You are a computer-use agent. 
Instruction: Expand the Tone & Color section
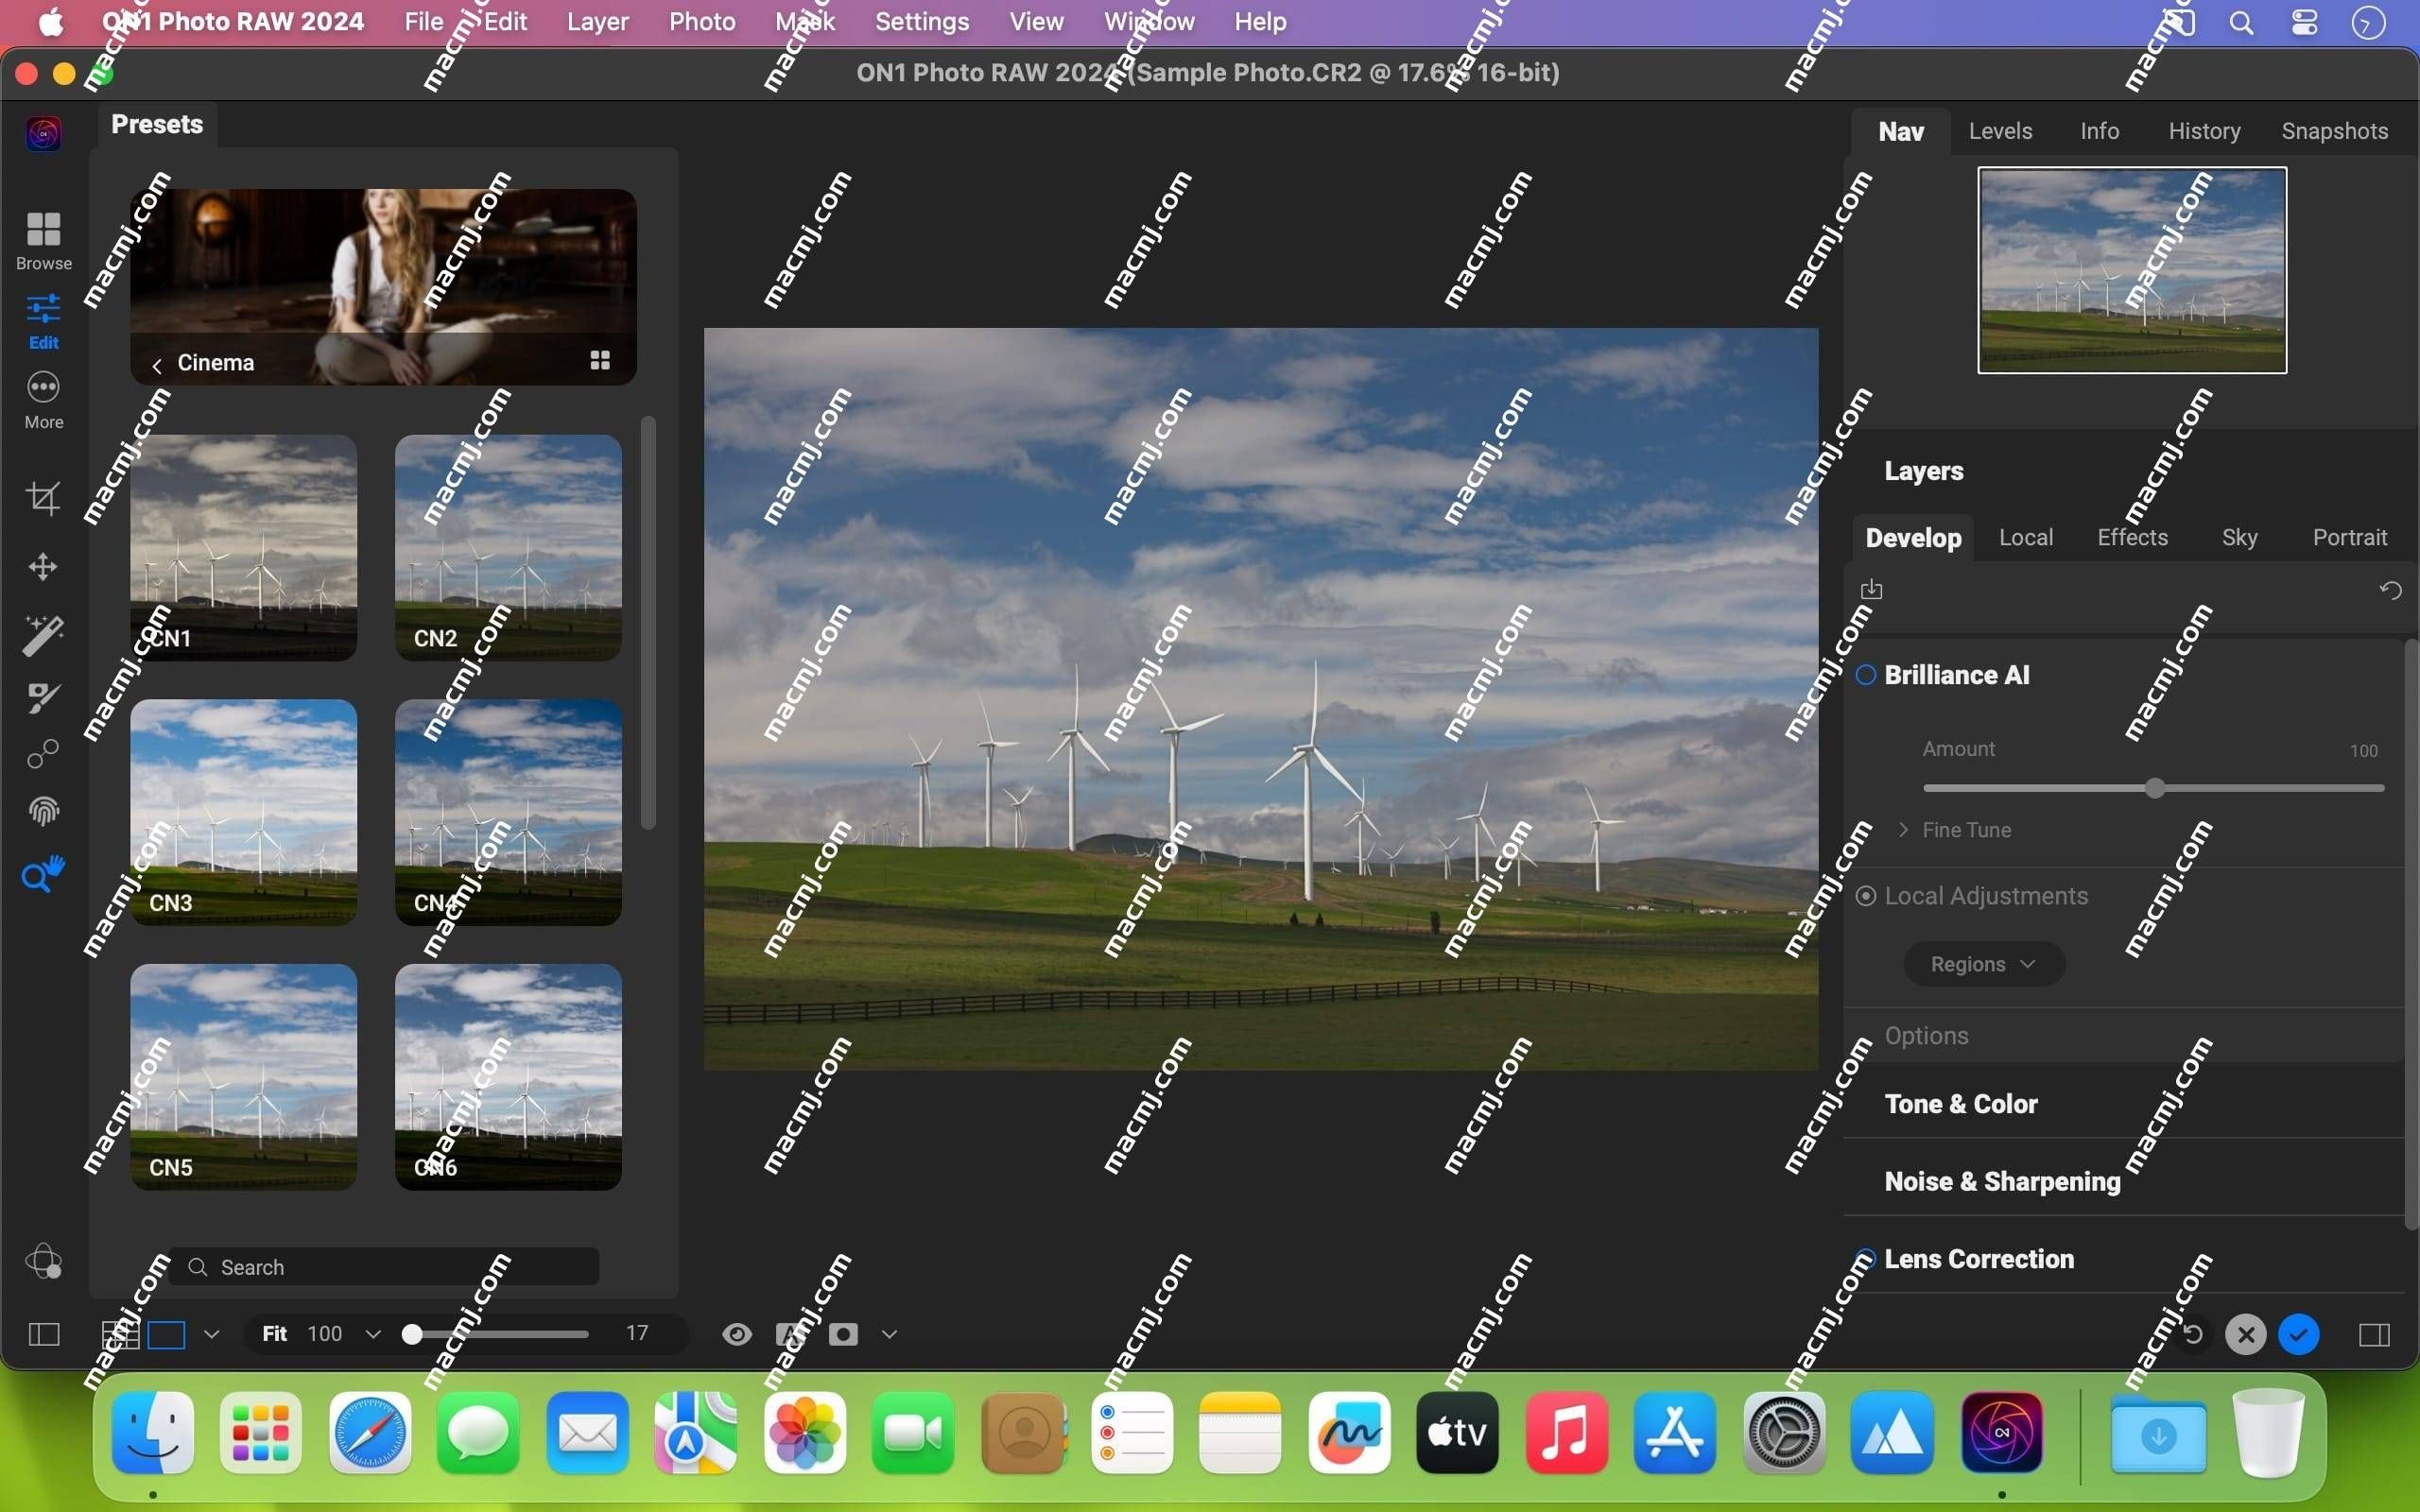coord(1960,1103)
